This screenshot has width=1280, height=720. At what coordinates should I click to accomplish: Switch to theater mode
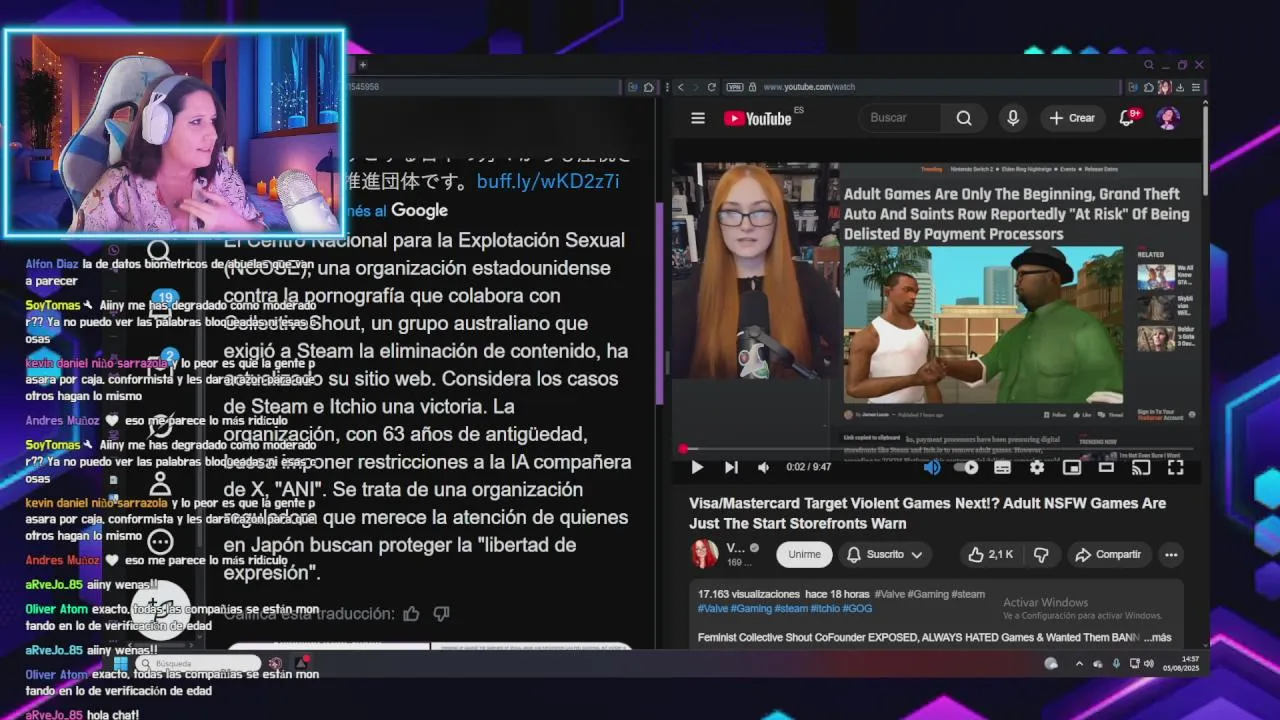pyautogui.click(x=1106, y=467)
